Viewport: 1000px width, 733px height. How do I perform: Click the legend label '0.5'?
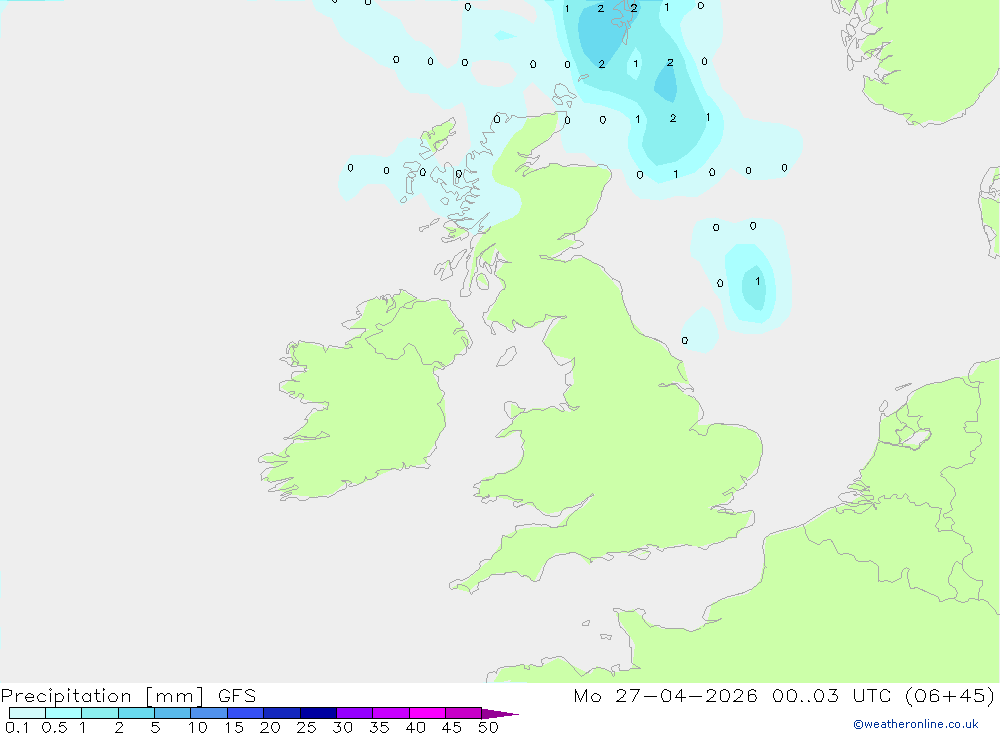[54, 727]
